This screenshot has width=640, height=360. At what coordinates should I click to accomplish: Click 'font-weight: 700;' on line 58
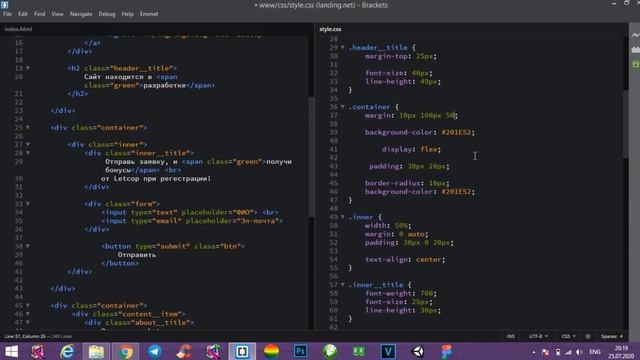coord(401,293)
